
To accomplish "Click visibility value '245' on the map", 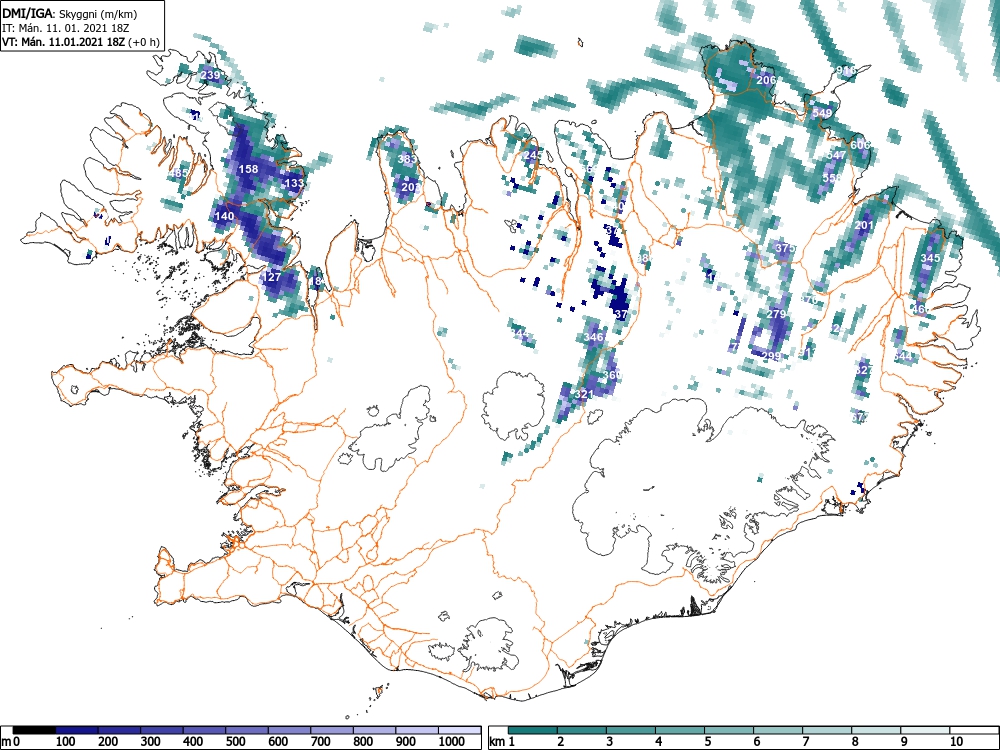I will coord(533,155).
